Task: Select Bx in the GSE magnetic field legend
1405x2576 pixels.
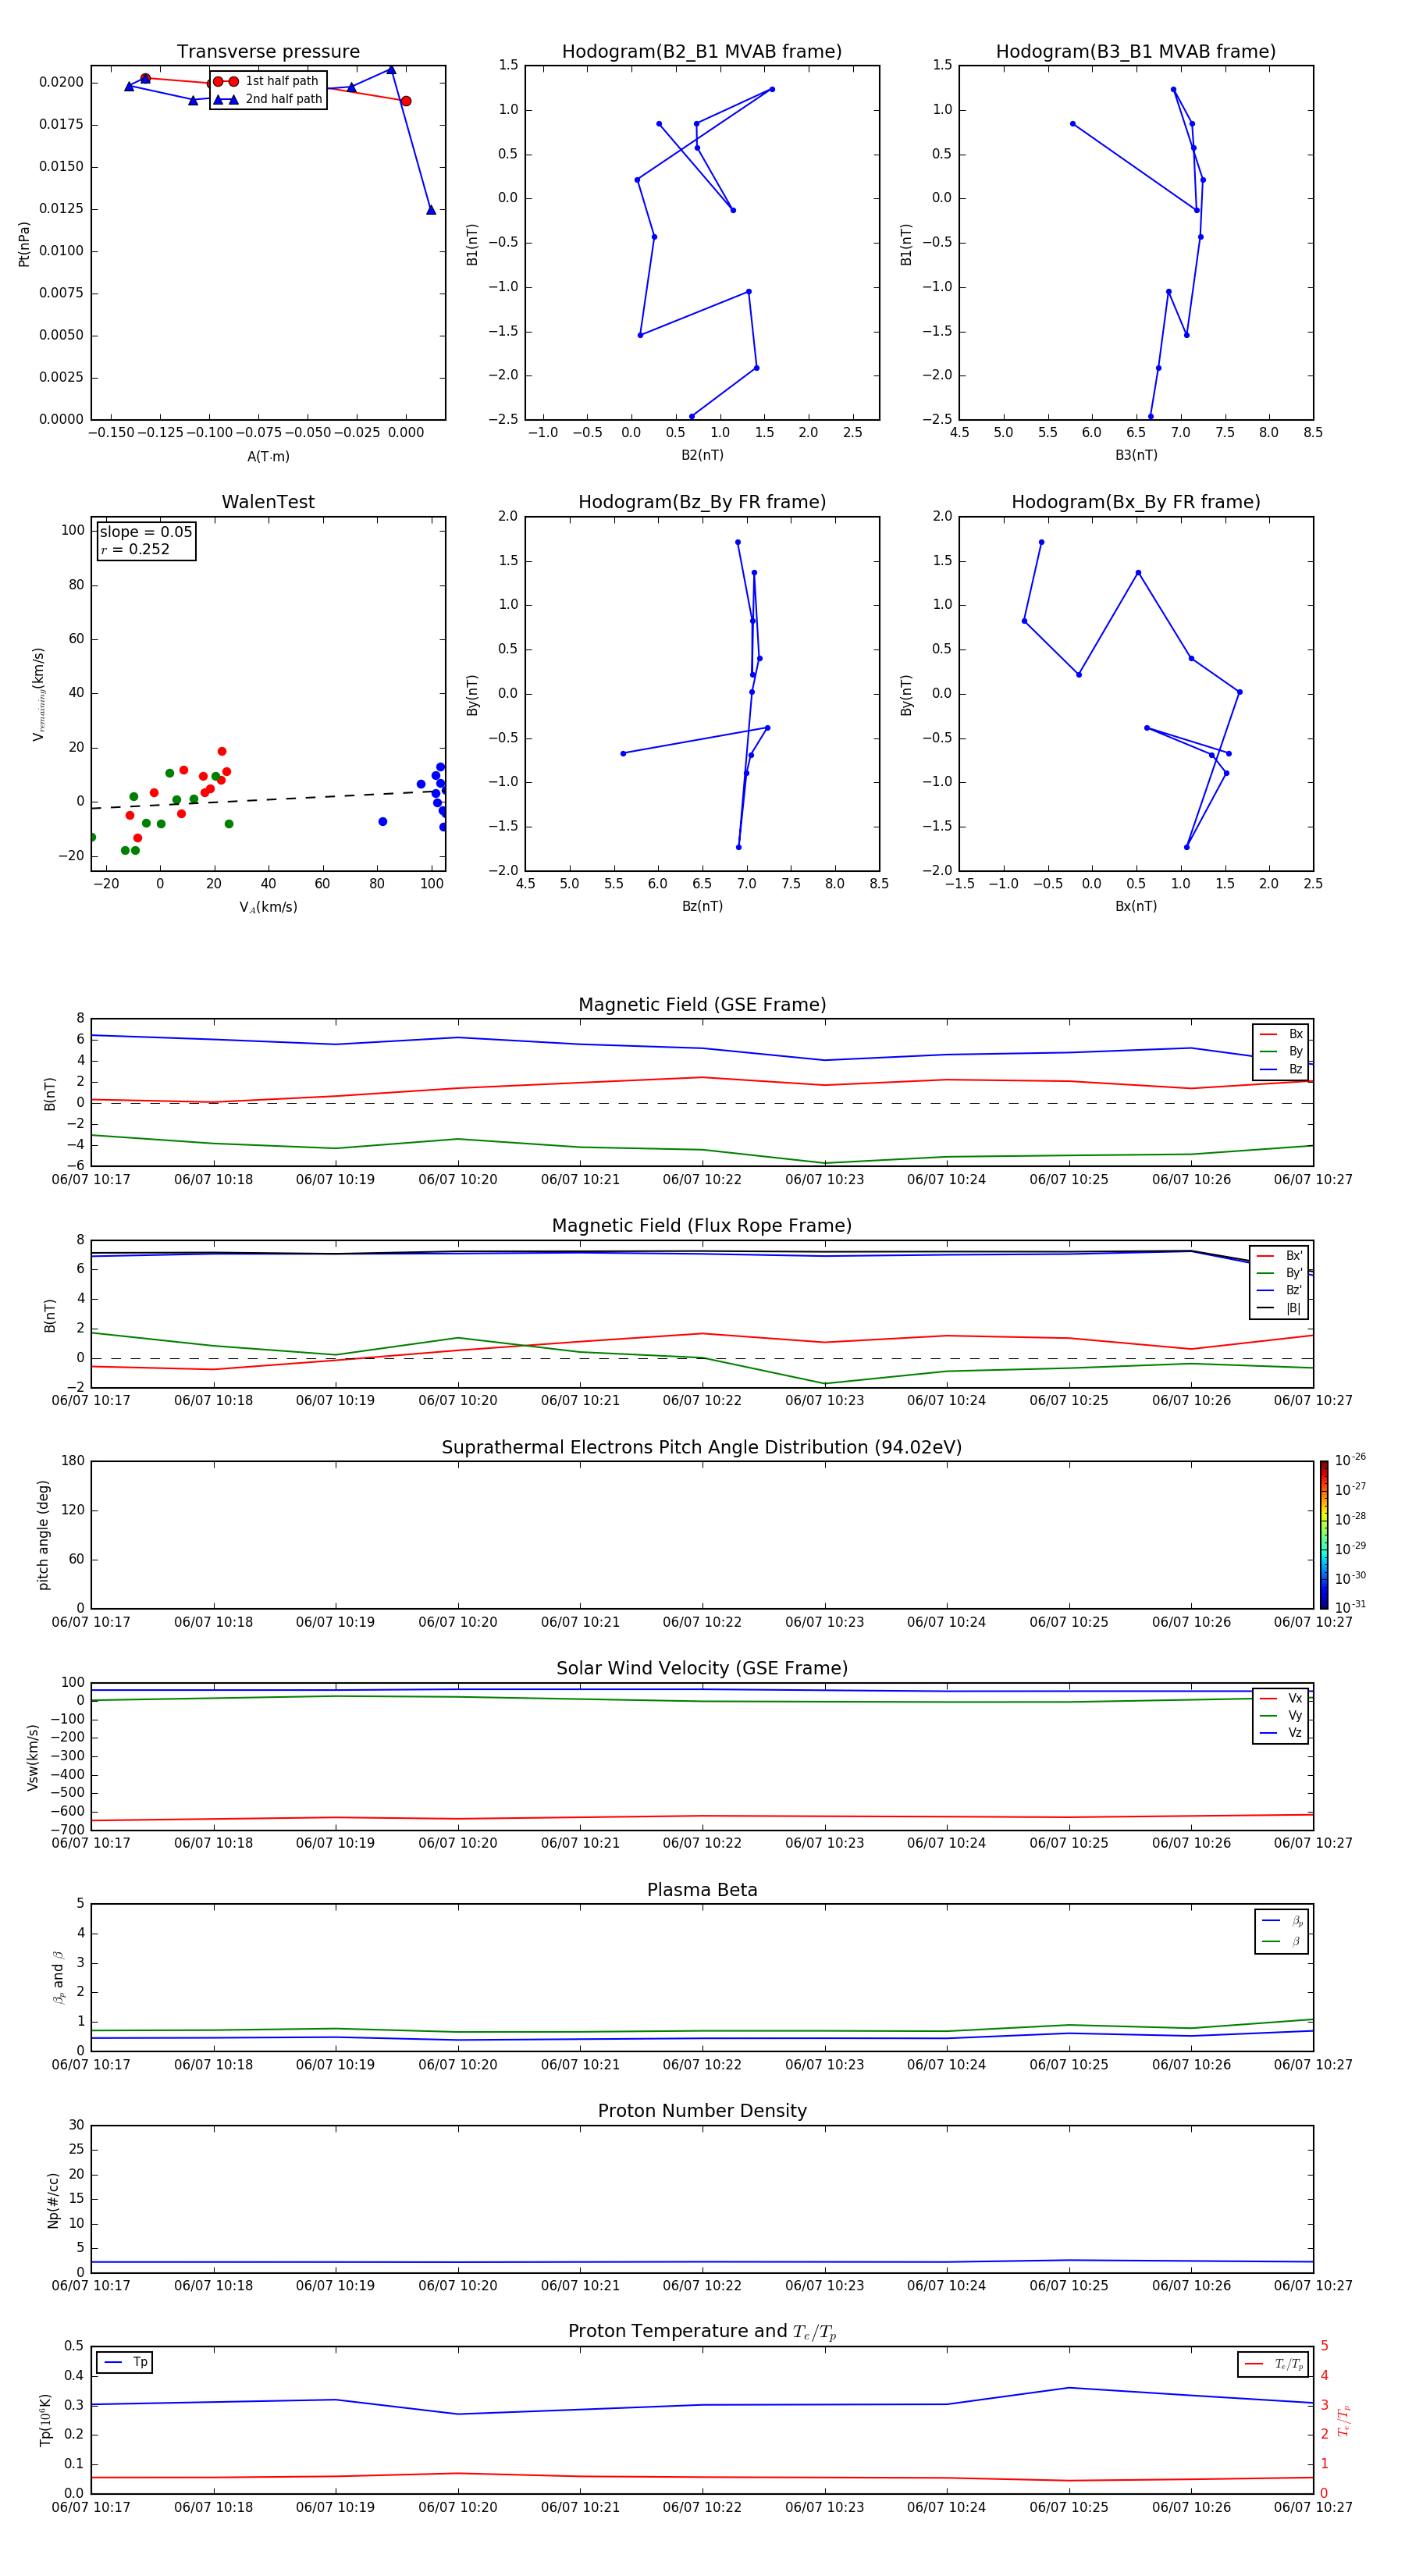Action: point(1281,1034)
